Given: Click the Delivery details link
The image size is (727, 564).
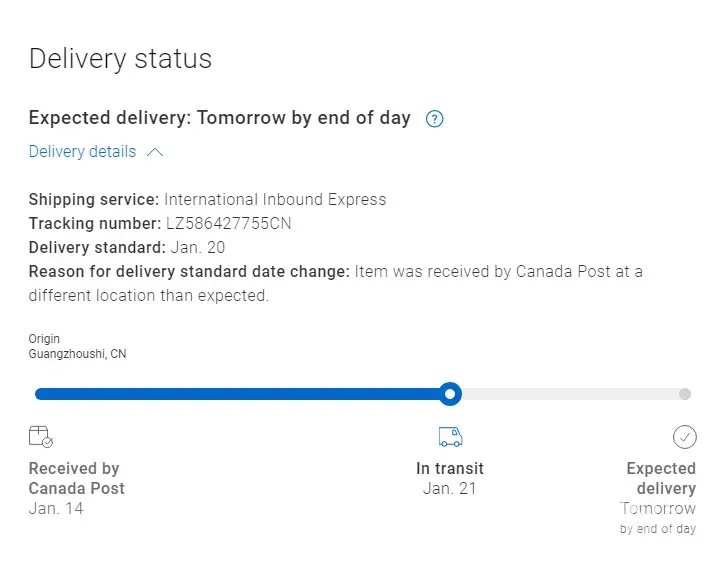Looking at the screenshot, I should point(82,152).
